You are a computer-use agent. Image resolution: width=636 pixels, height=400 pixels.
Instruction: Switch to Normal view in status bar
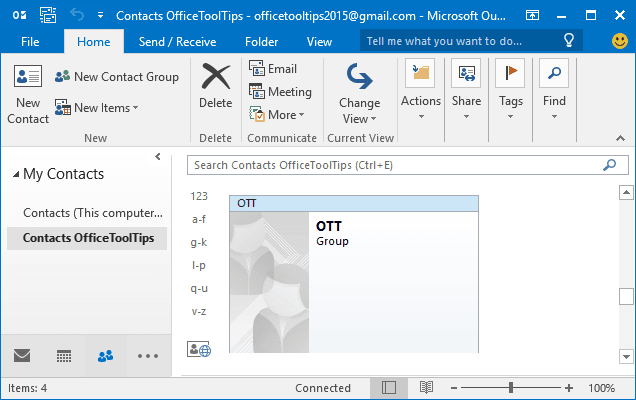[x=389, y=388]
